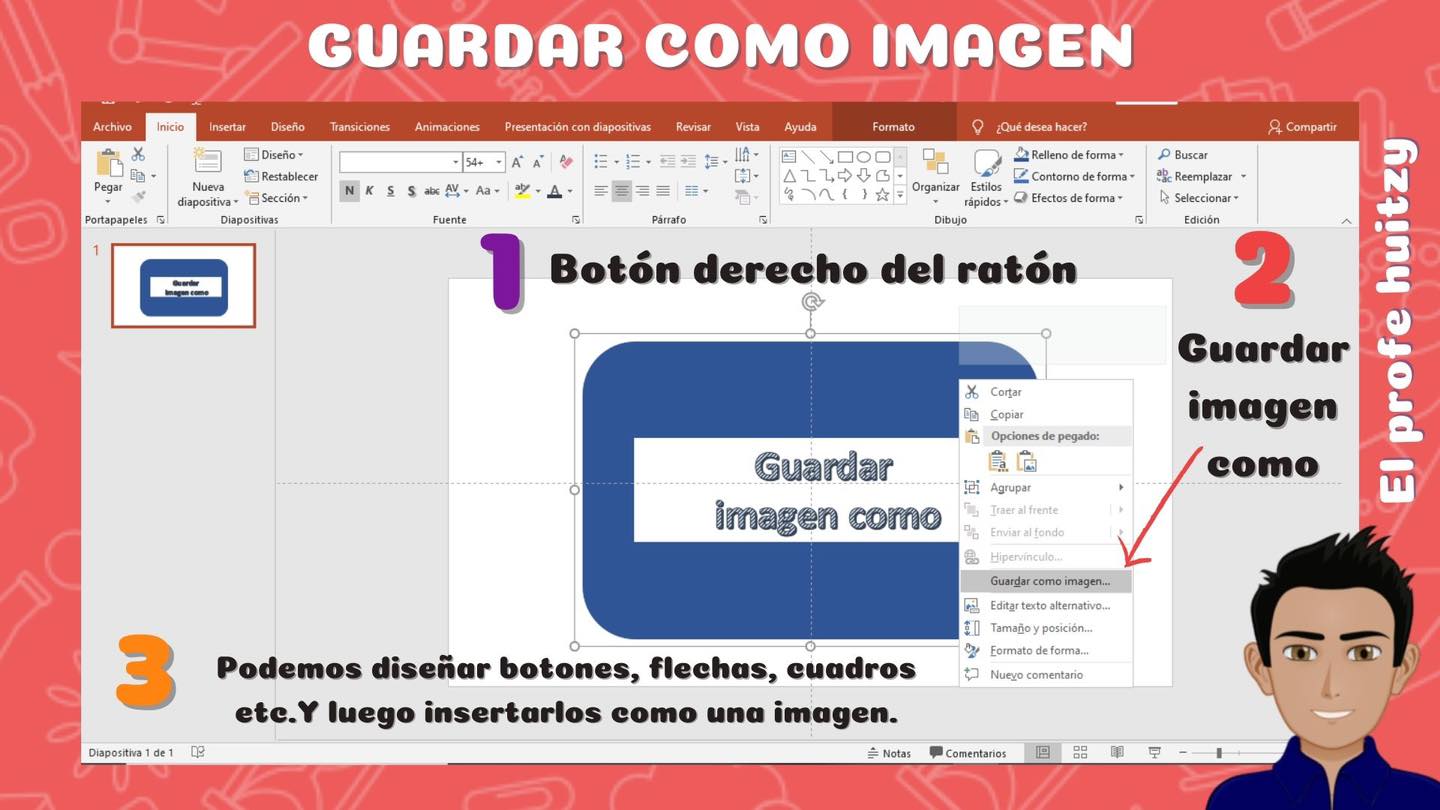The image size is (1440, 810).
Task: Click the clear formatting eraser icon
Action: click(x=566, y=162)
